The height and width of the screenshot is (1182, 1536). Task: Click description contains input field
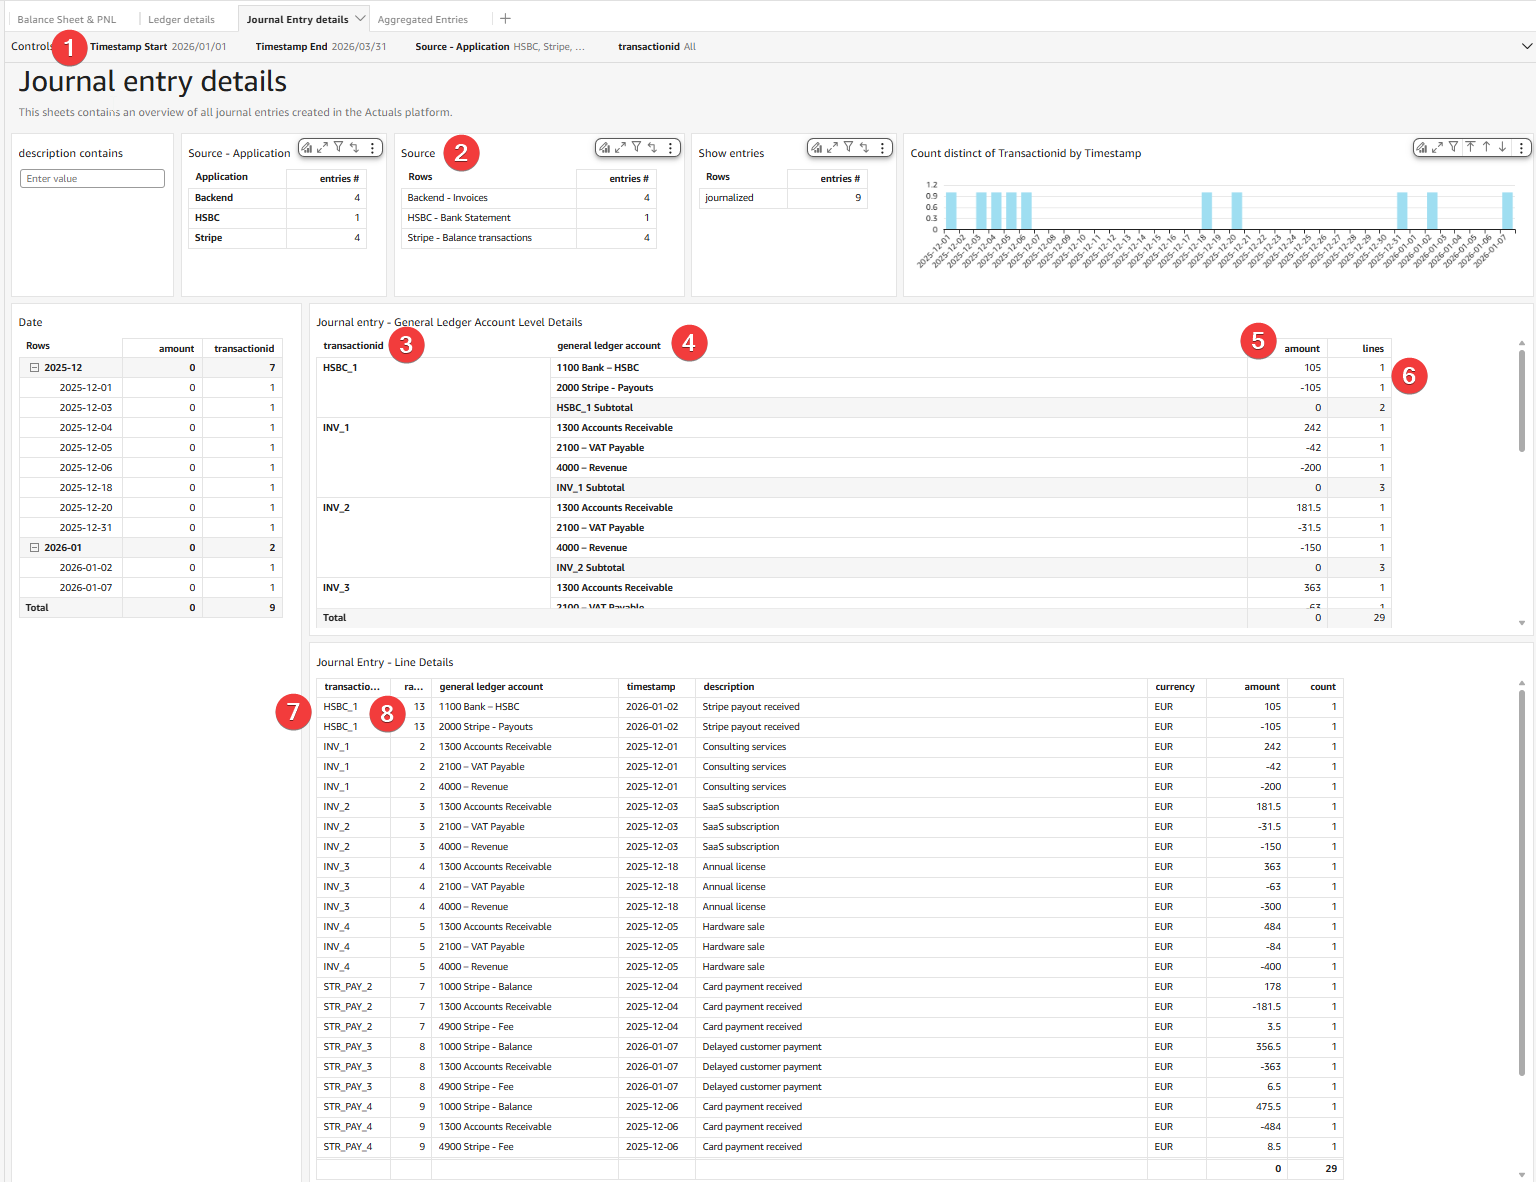pos(92,178)
